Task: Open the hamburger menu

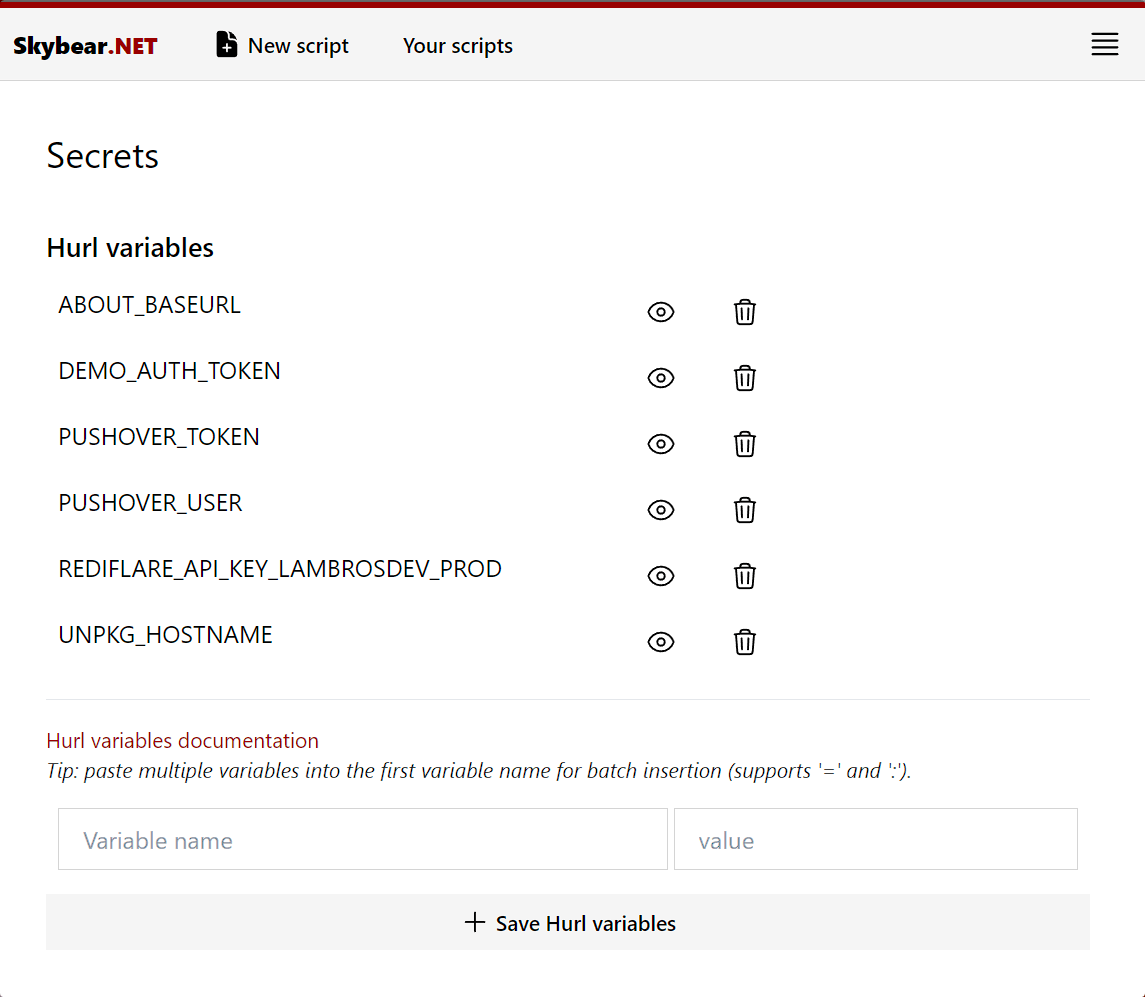Action: [1104, 45]
